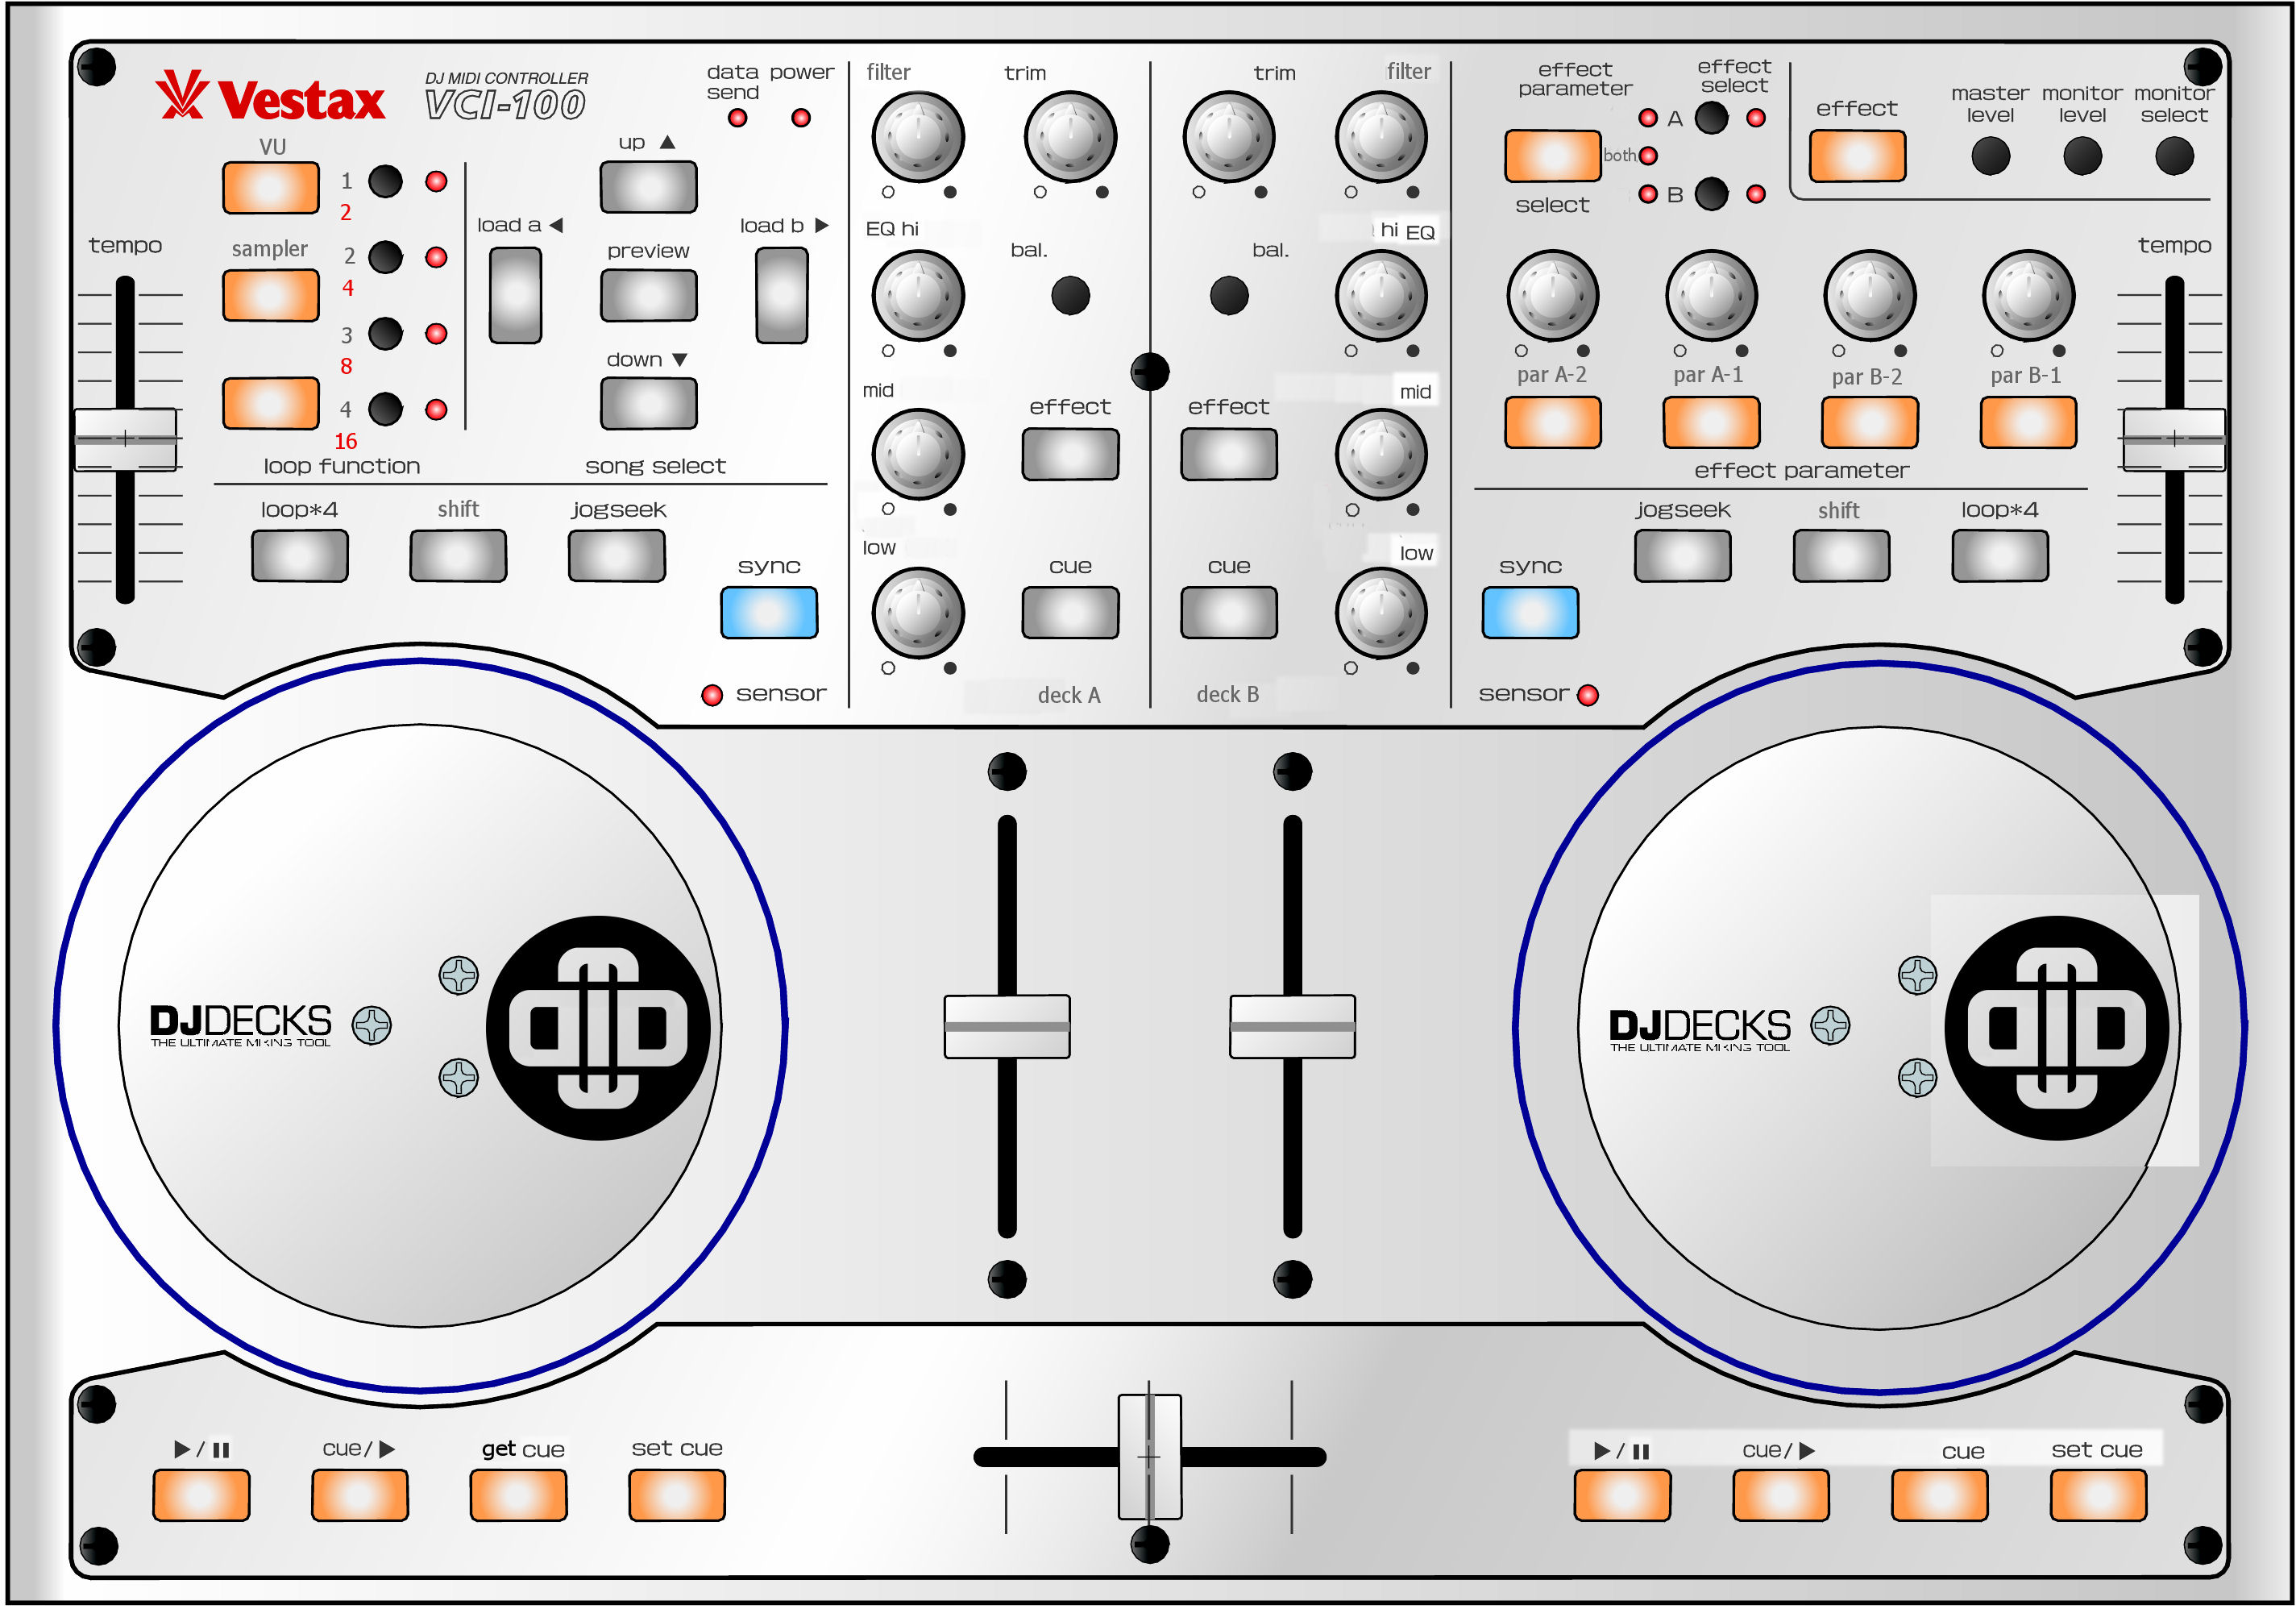Toggle deck B effect button

[x=1229, y=454]
